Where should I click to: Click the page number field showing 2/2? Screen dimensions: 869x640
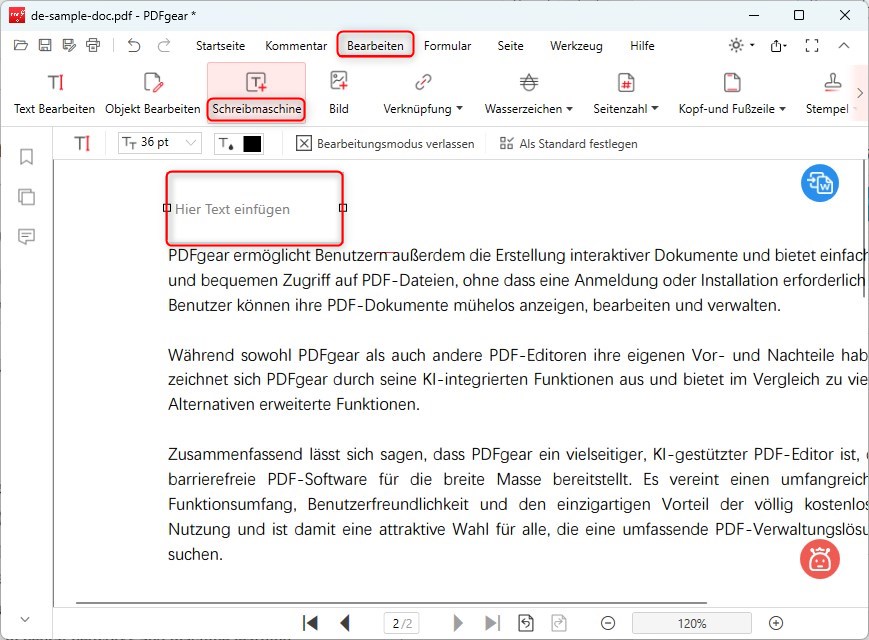(x=402, y=623)
